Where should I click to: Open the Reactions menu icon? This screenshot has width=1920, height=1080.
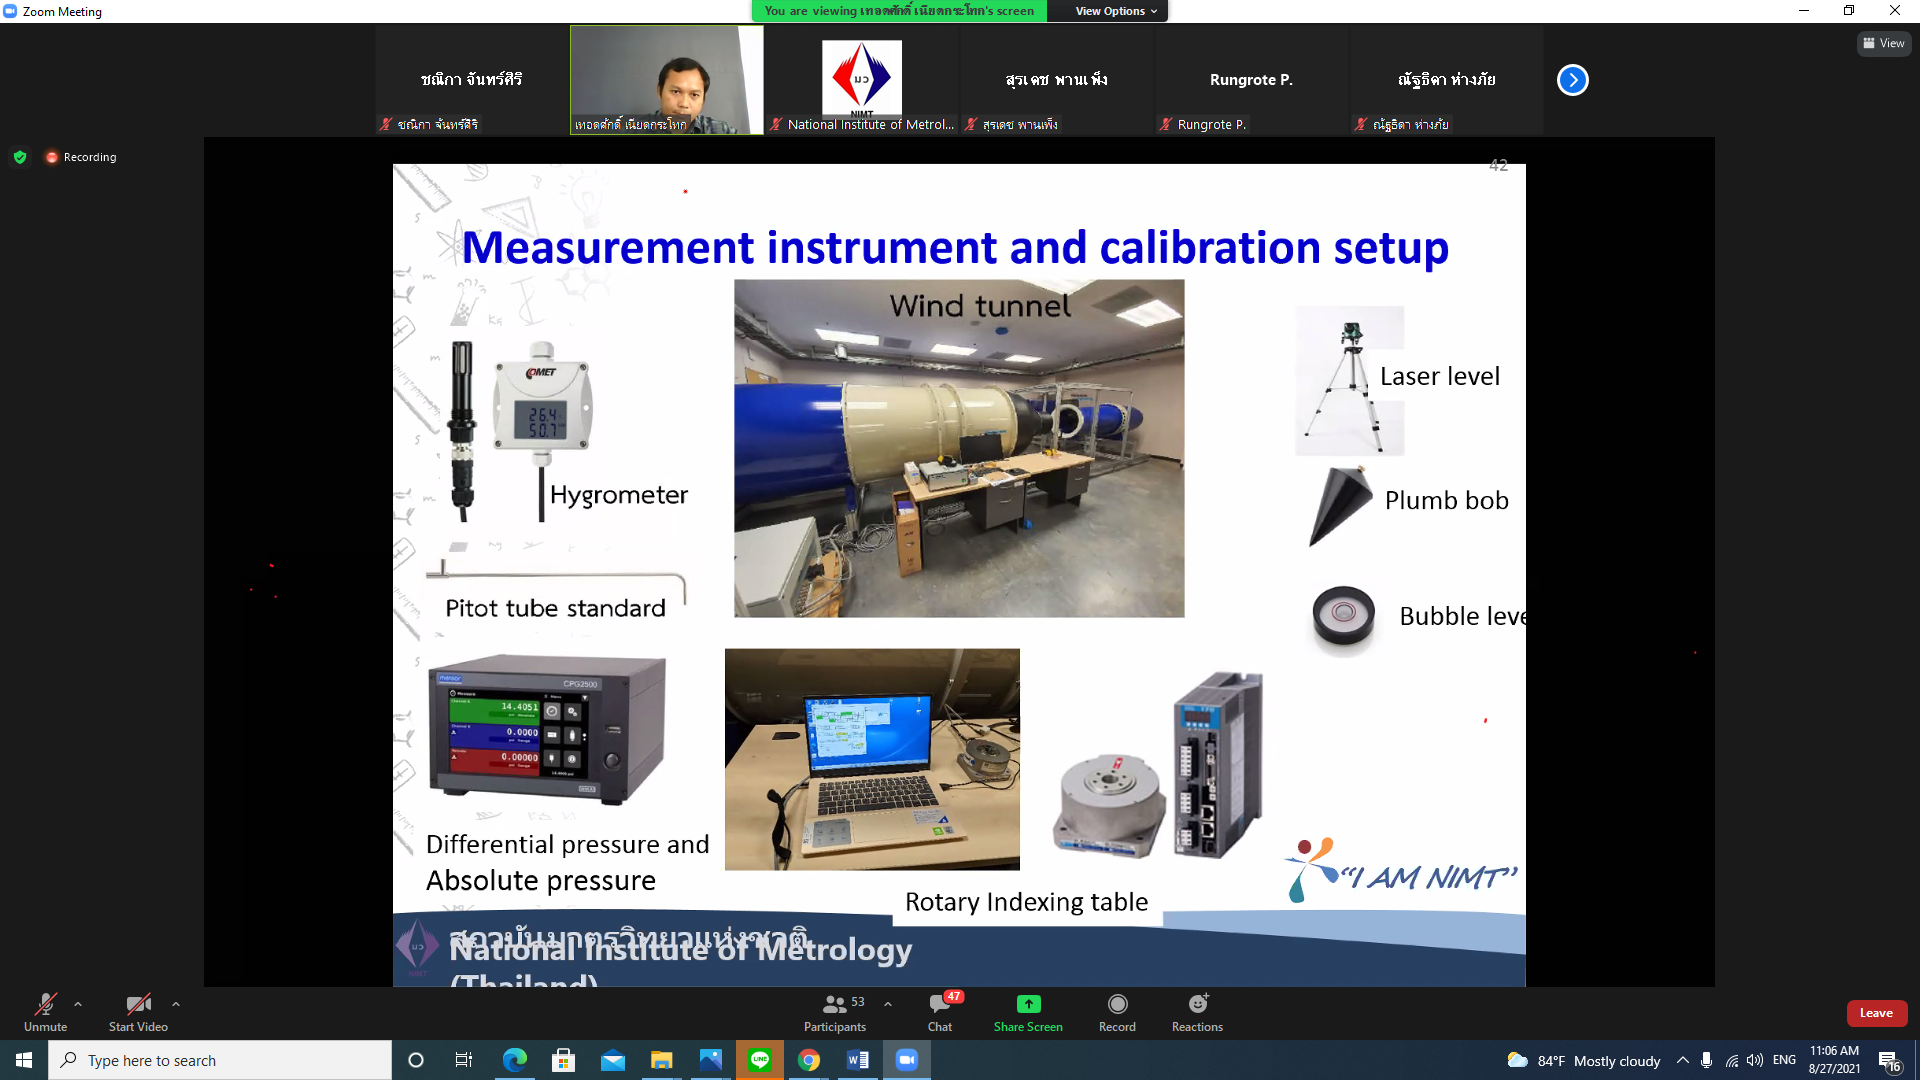click(x=1197, y=1005)
